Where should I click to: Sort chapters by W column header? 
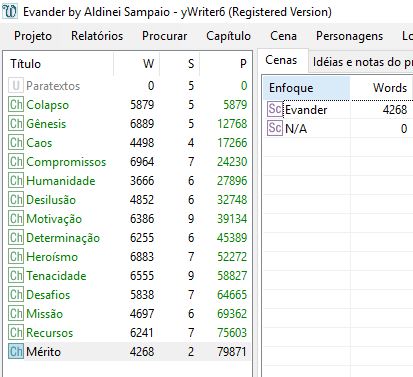click(137, 64)
